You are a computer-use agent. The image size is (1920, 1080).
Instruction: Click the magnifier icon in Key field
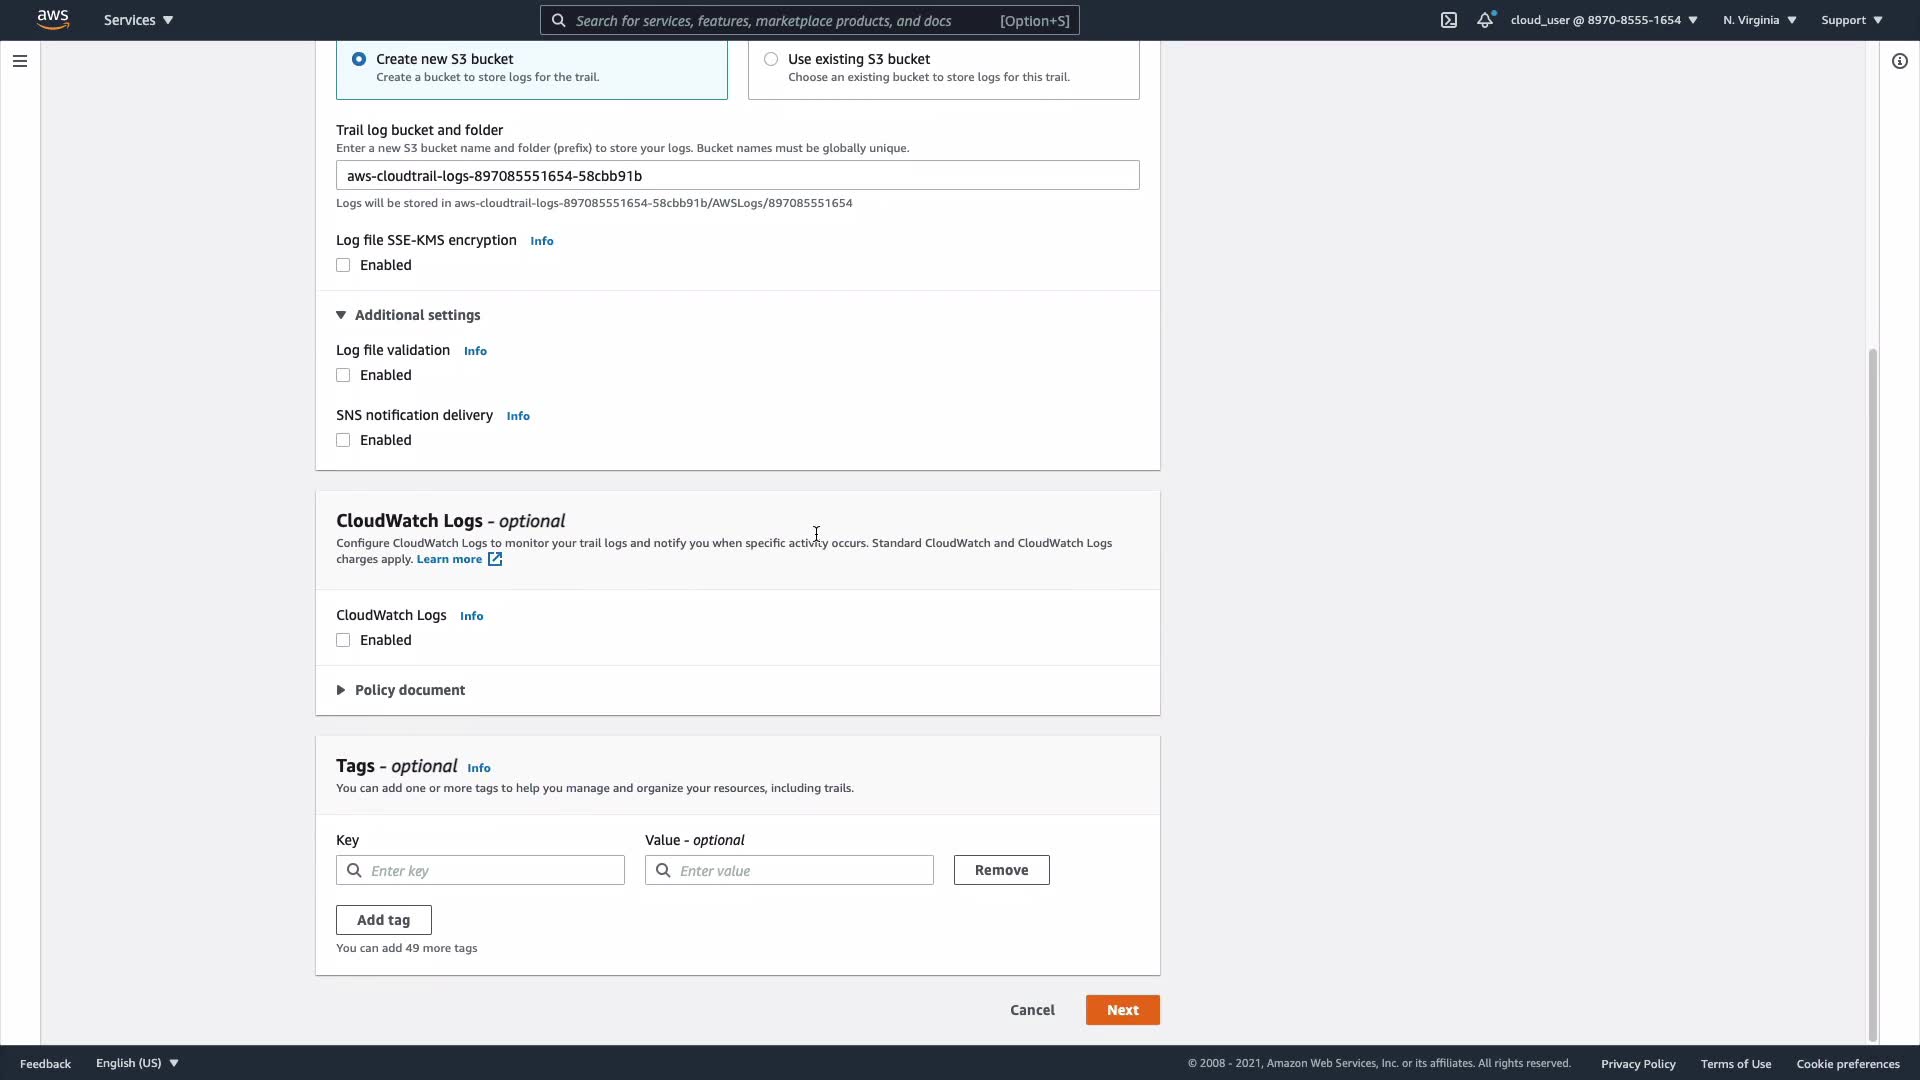(x=354, y=870)
